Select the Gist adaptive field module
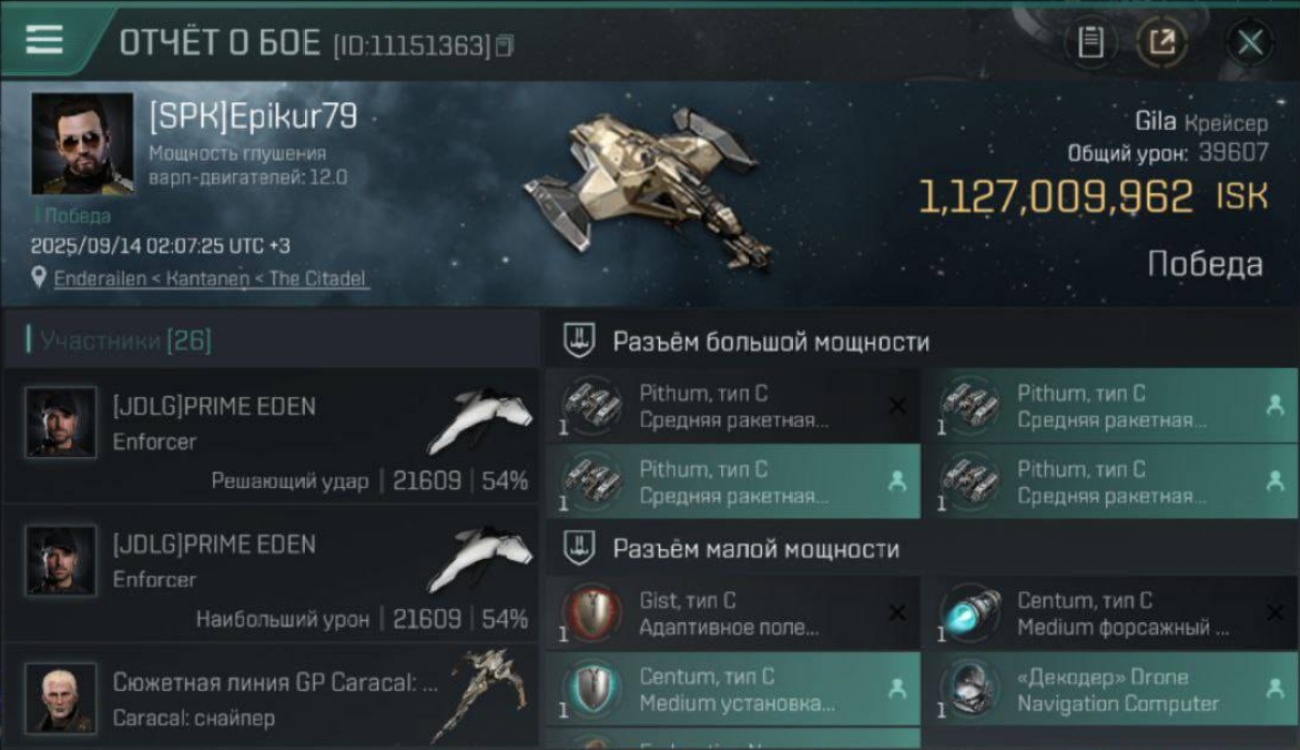The image size is (1300, 750). 732,613
